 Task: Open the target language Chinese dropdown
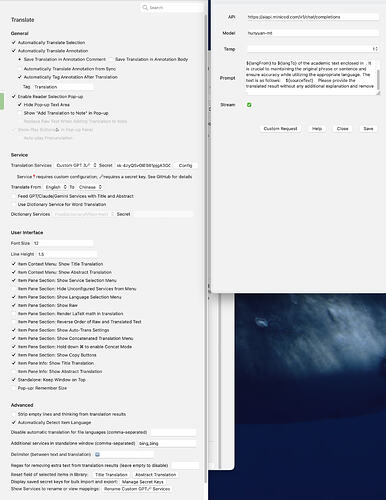(90, 187)
